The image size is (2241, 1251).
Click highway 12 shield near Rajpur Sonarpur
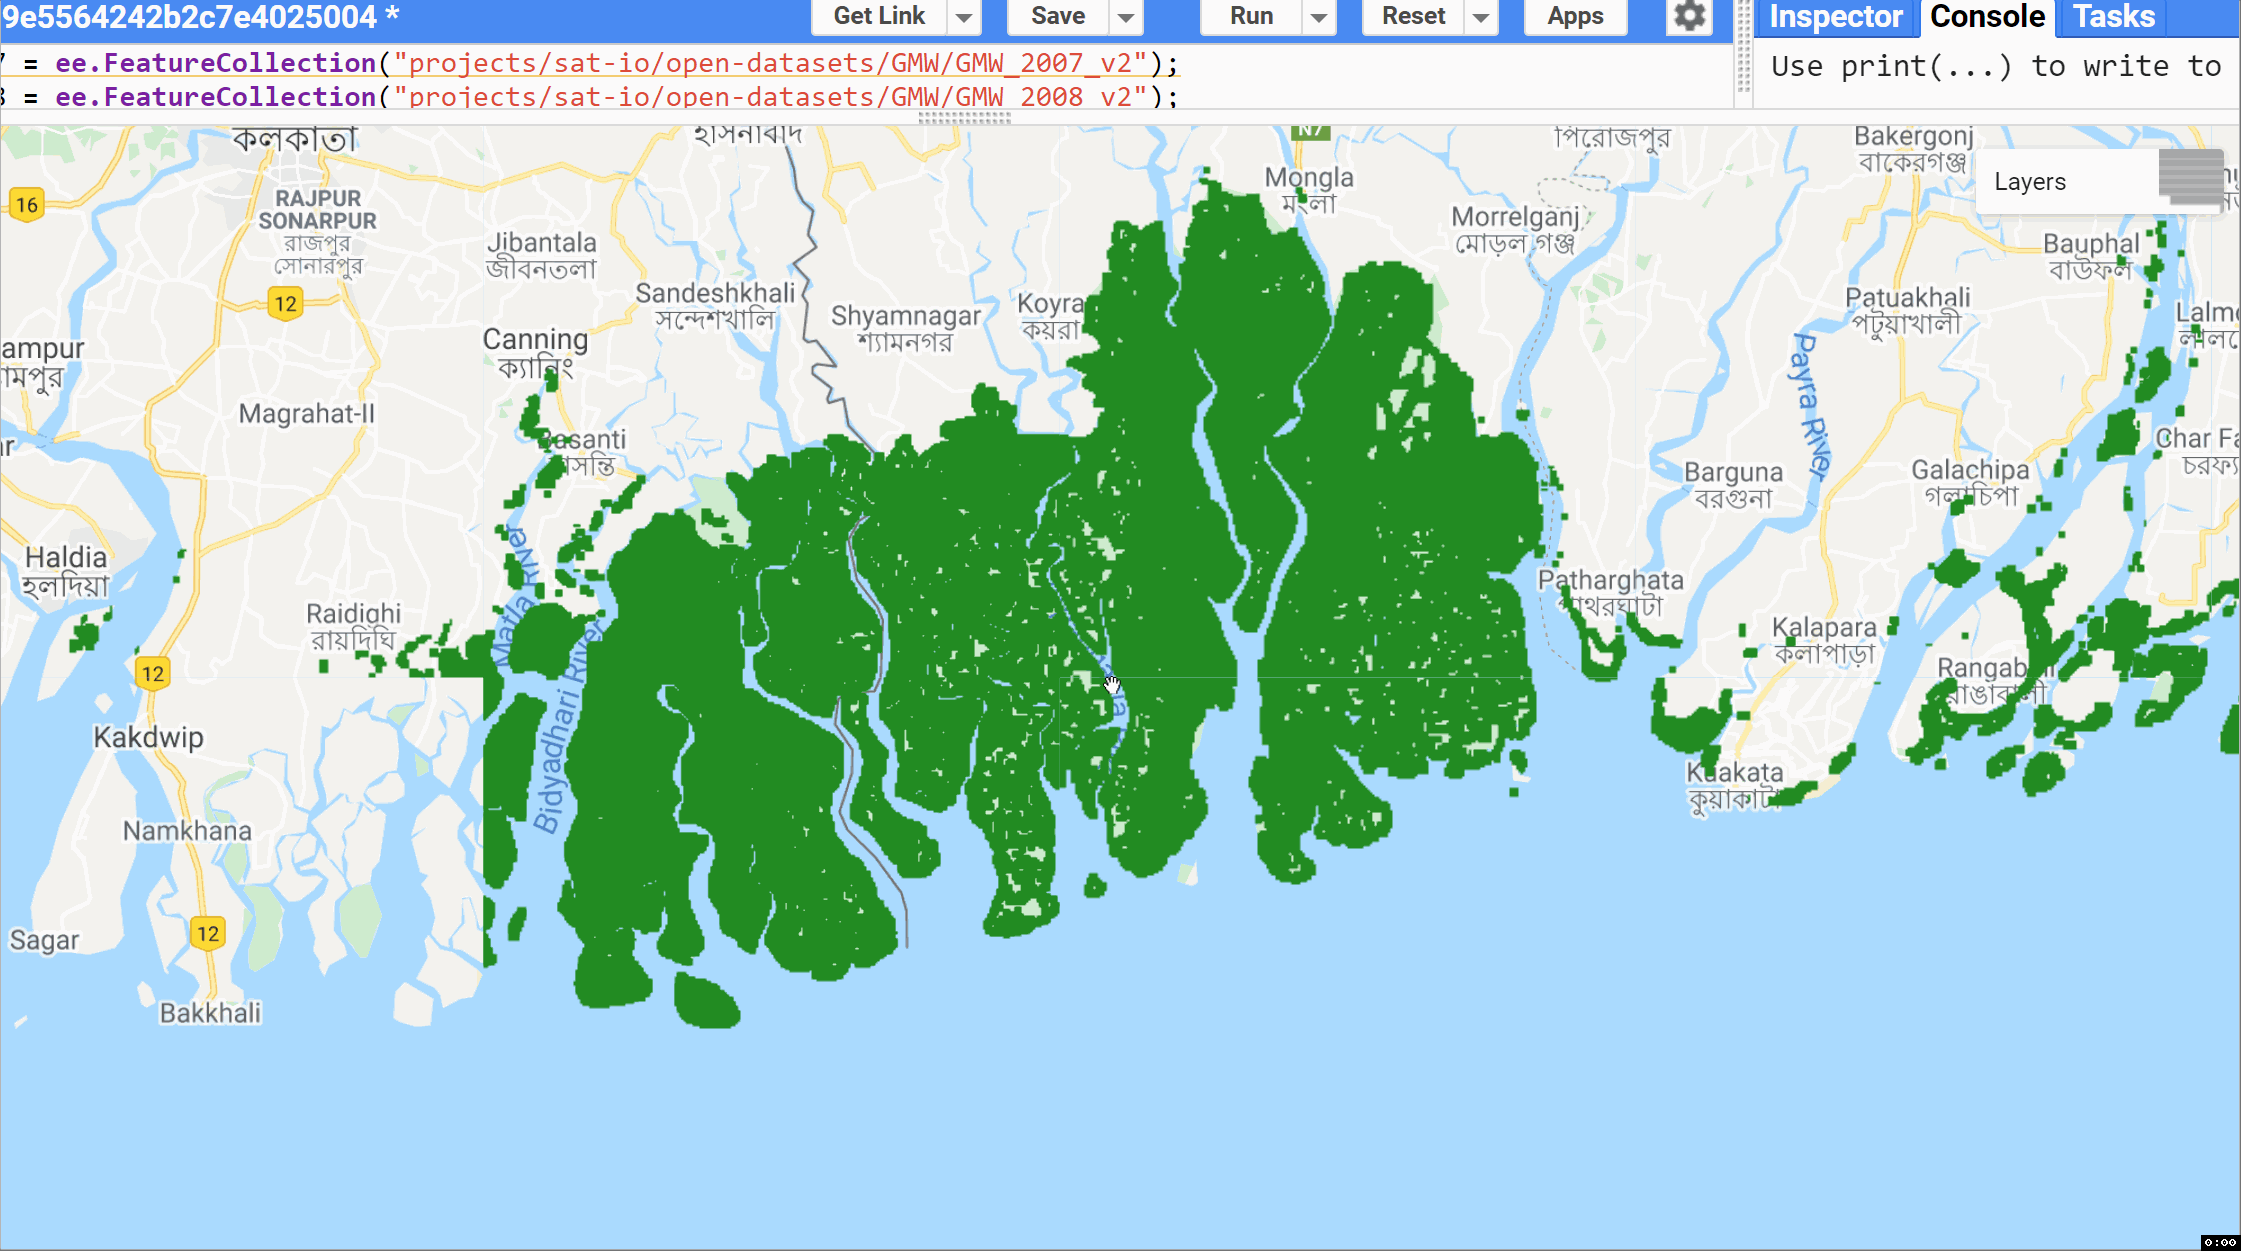(x=286, y=303)
